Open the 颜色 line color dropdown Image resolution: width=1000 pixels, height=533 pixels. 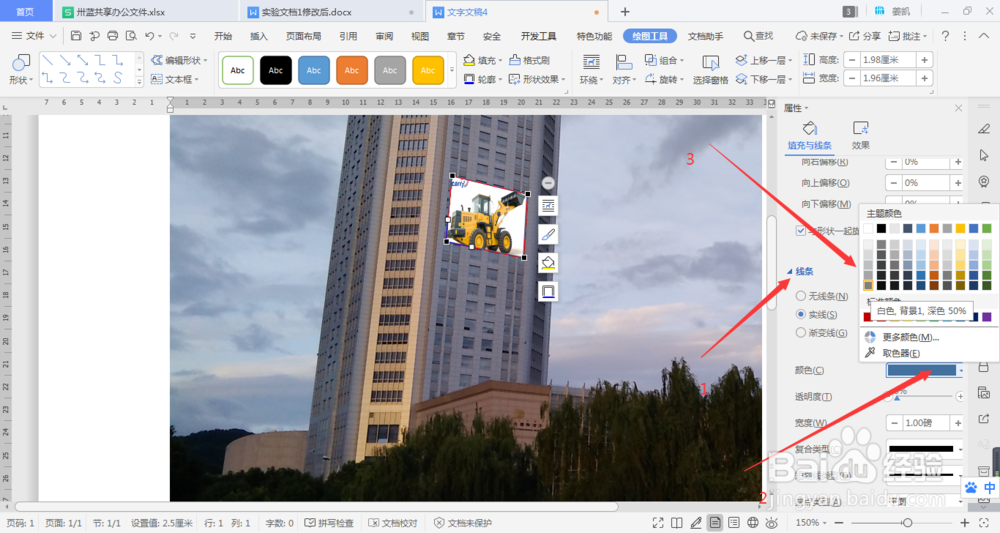click(925, 370)
